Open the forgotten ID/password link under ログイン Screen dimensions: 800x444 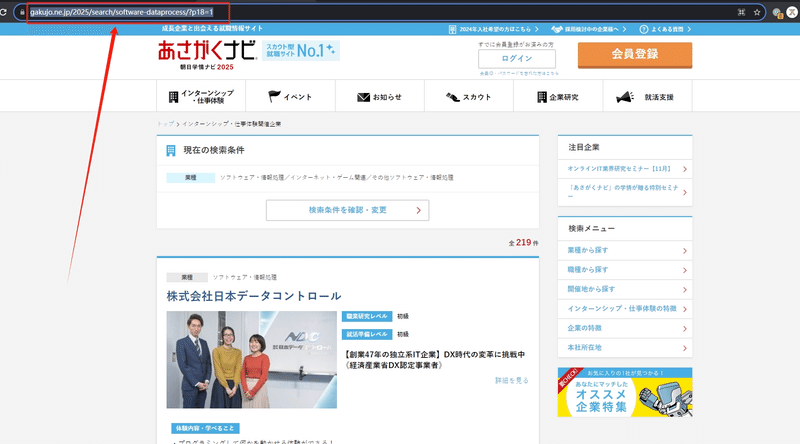pos(518,73)
